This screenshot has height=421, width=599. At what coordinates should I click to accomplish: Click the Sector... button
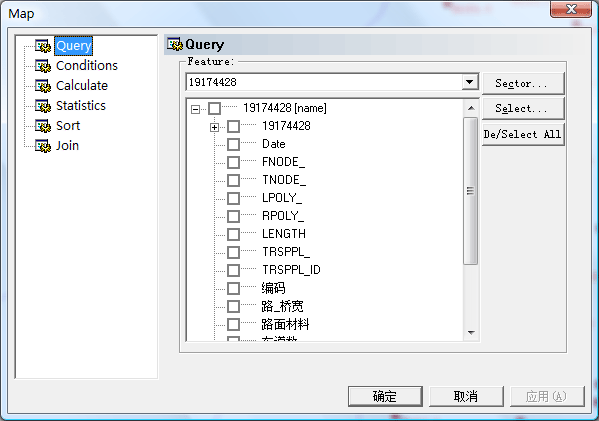pos(523,83)
